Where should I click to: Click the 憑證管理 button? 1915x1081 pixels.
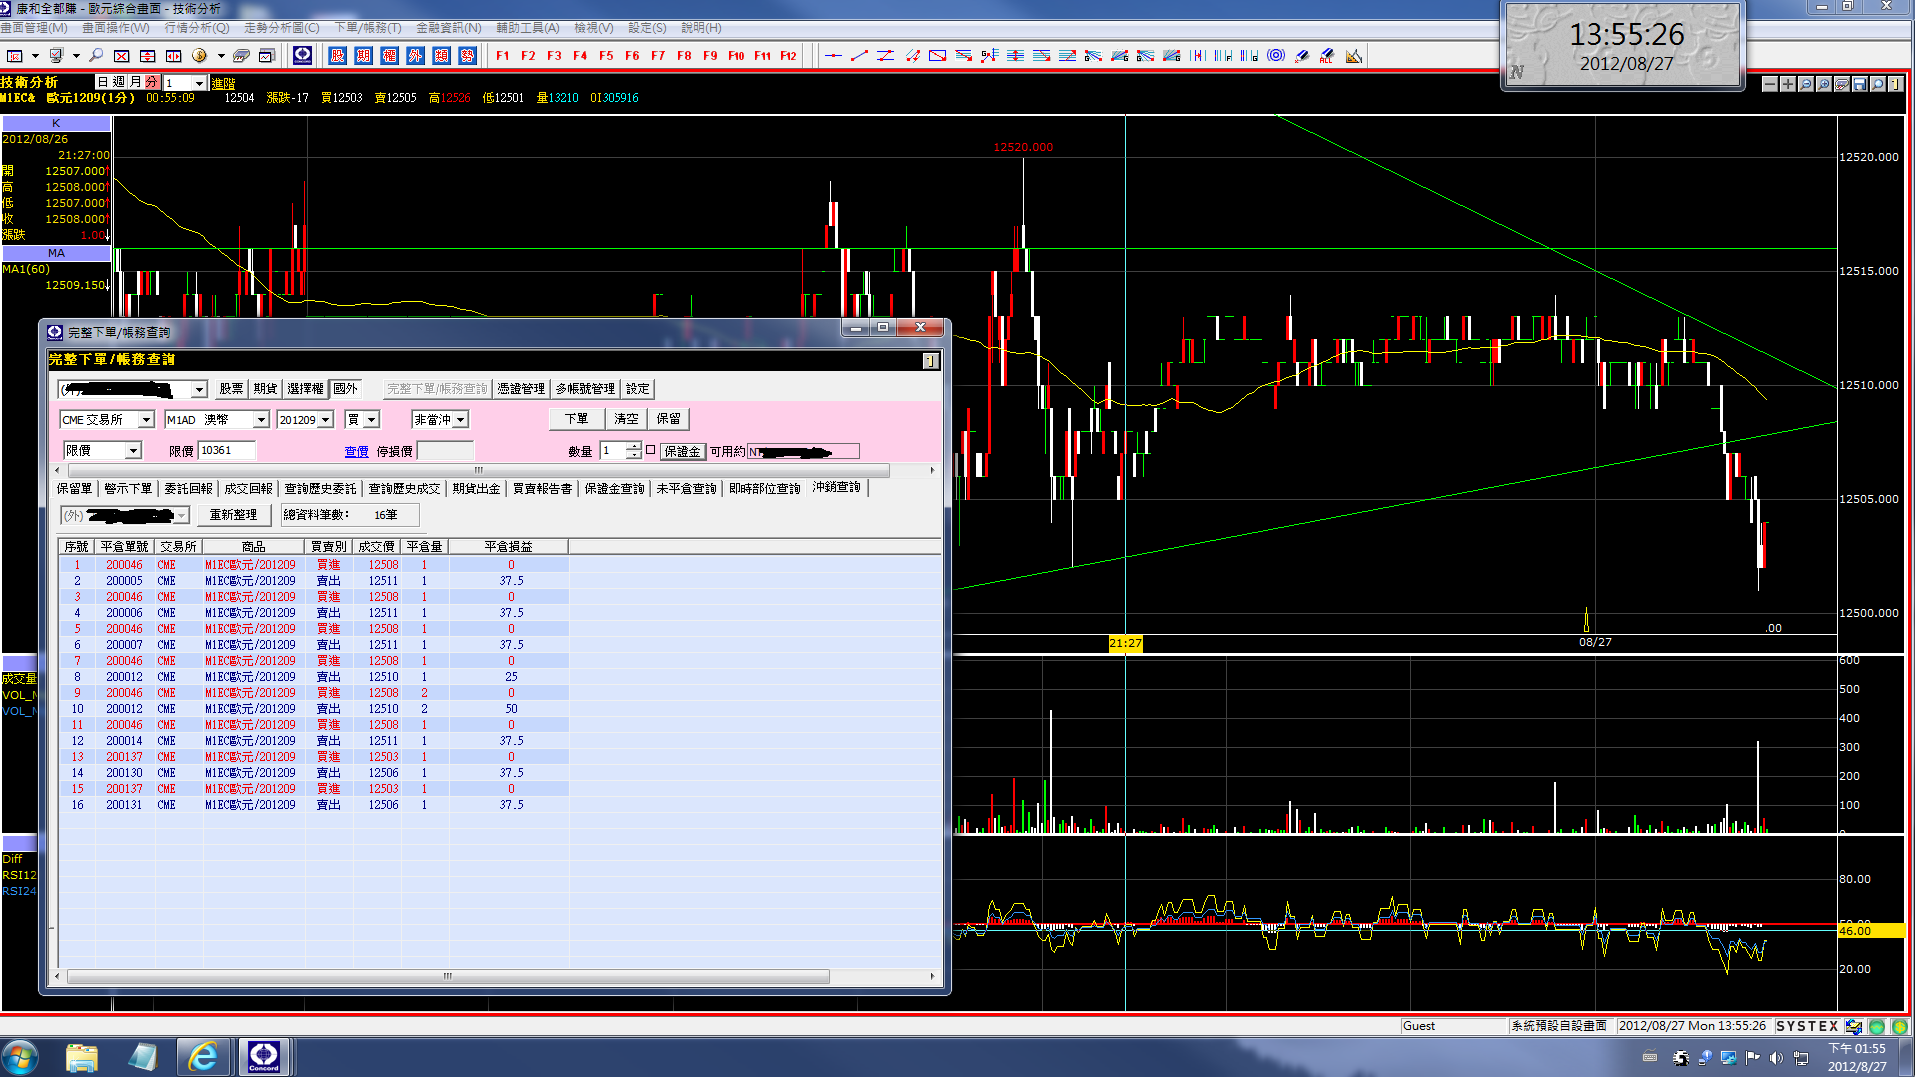(521, 389)
